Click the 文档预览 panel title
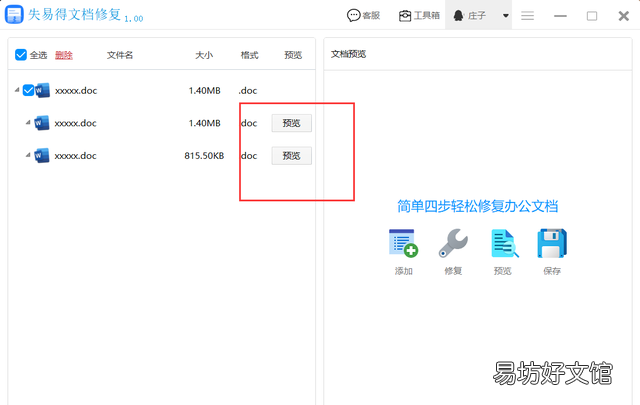Viewport: 640px width, 405px height. [348, 54]
